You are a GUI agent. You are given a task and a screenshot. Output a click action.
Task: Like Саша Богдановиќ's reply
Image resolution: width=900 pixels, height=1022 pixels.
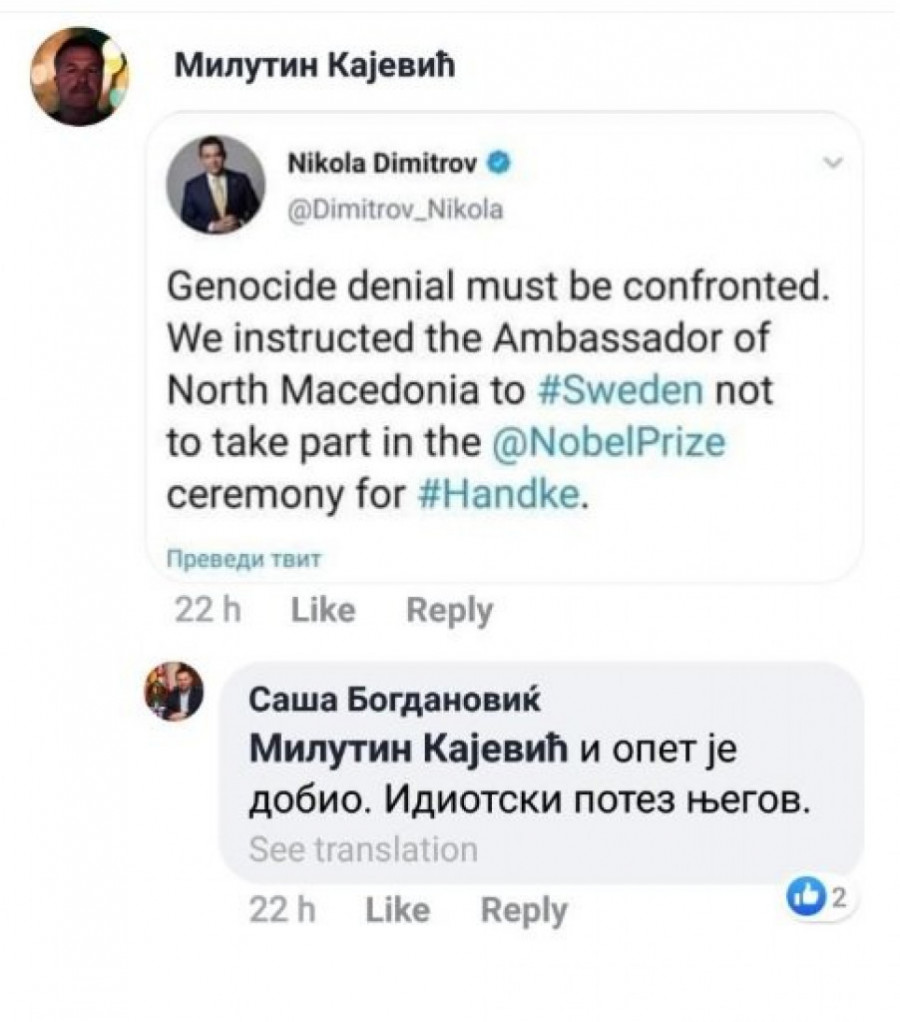(x=397, y=910)
